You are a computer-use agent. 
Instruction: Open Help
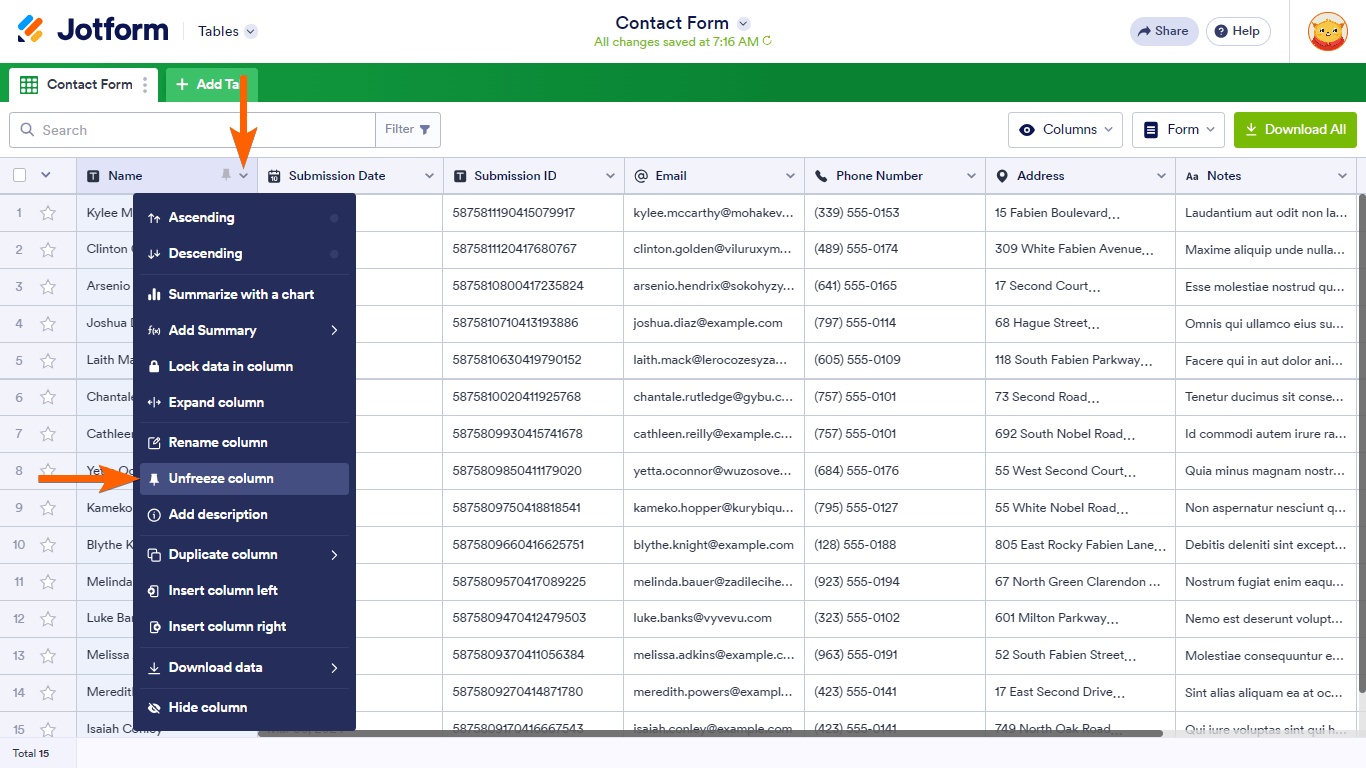tap(1238, 31)
